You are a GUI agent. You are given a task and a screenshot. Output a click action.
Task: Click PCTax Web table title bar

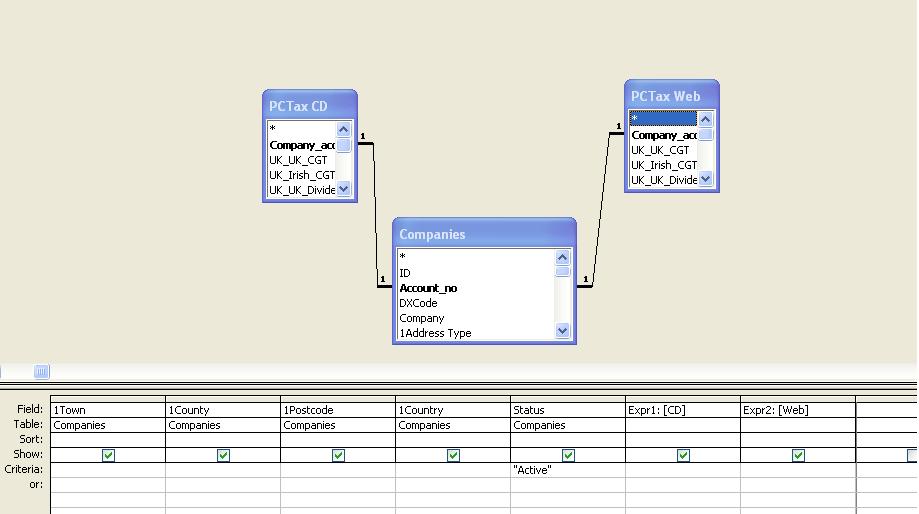pyautogui.click(x=672, y=96)
